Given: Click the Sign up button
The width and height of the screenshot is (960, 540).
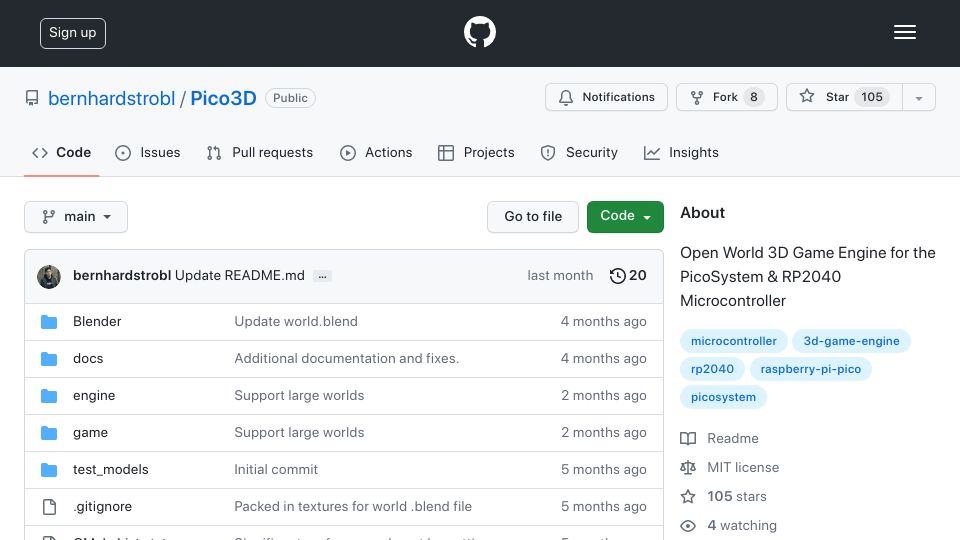Looking at the screenshot, I should [x=73, y=33].
